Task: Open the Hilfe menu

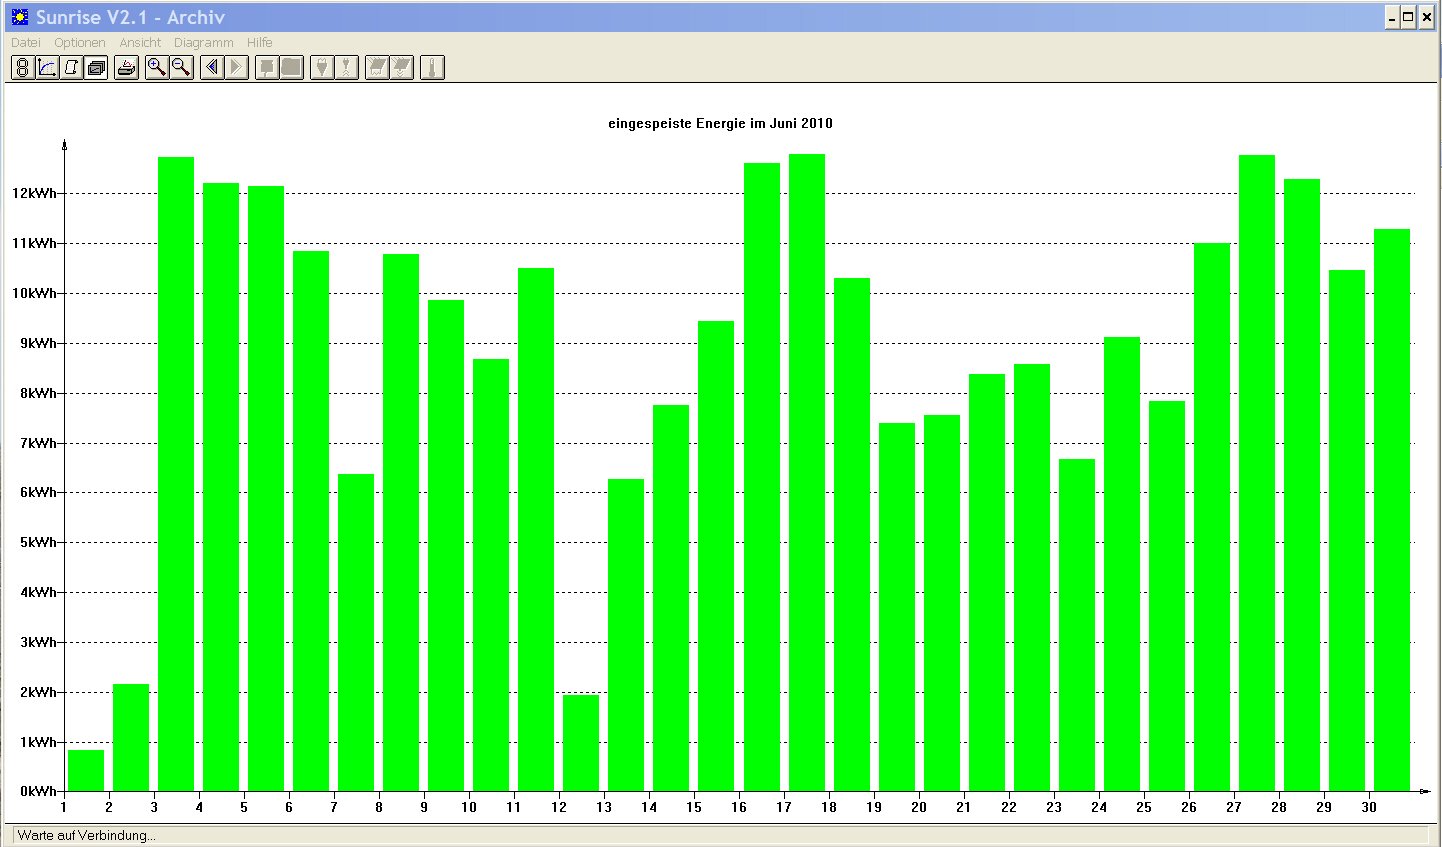Action: click(x=260, y=43)
